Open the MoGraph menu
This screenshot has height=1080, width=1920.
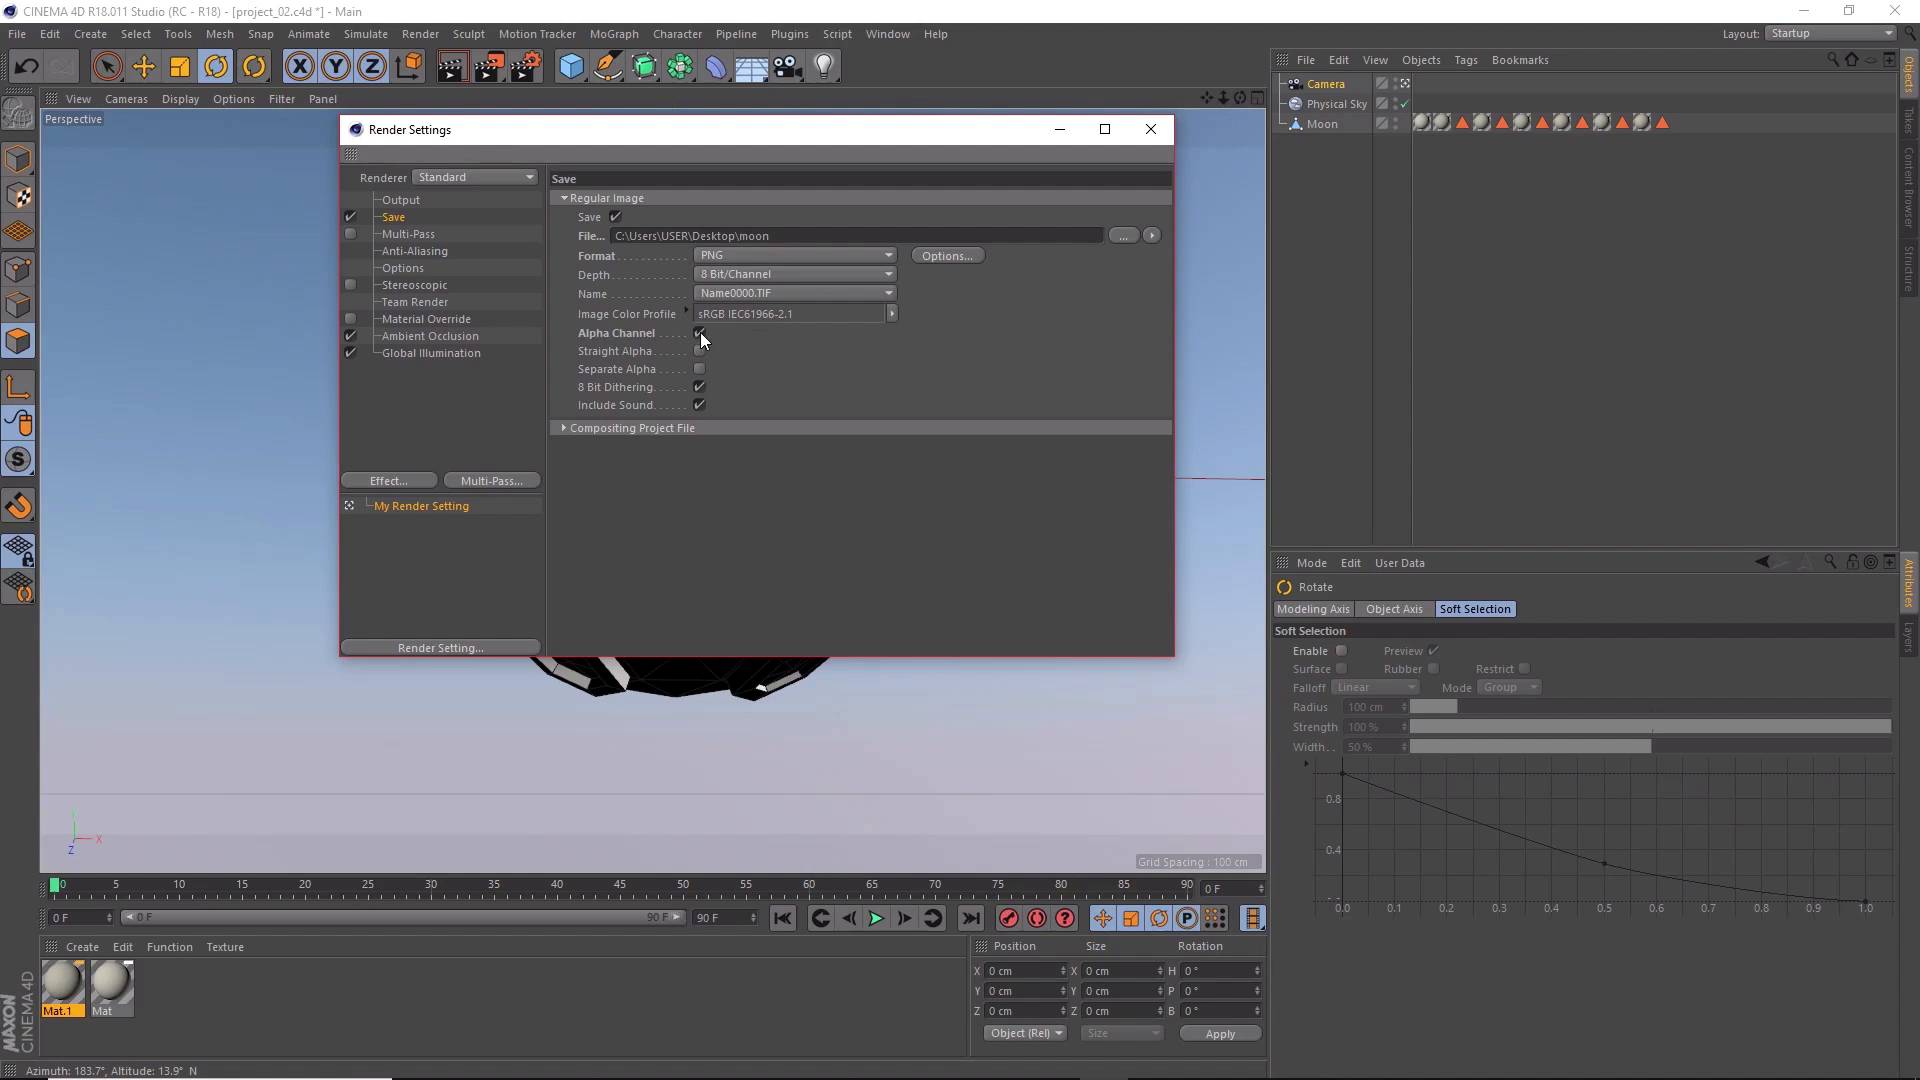614,33
